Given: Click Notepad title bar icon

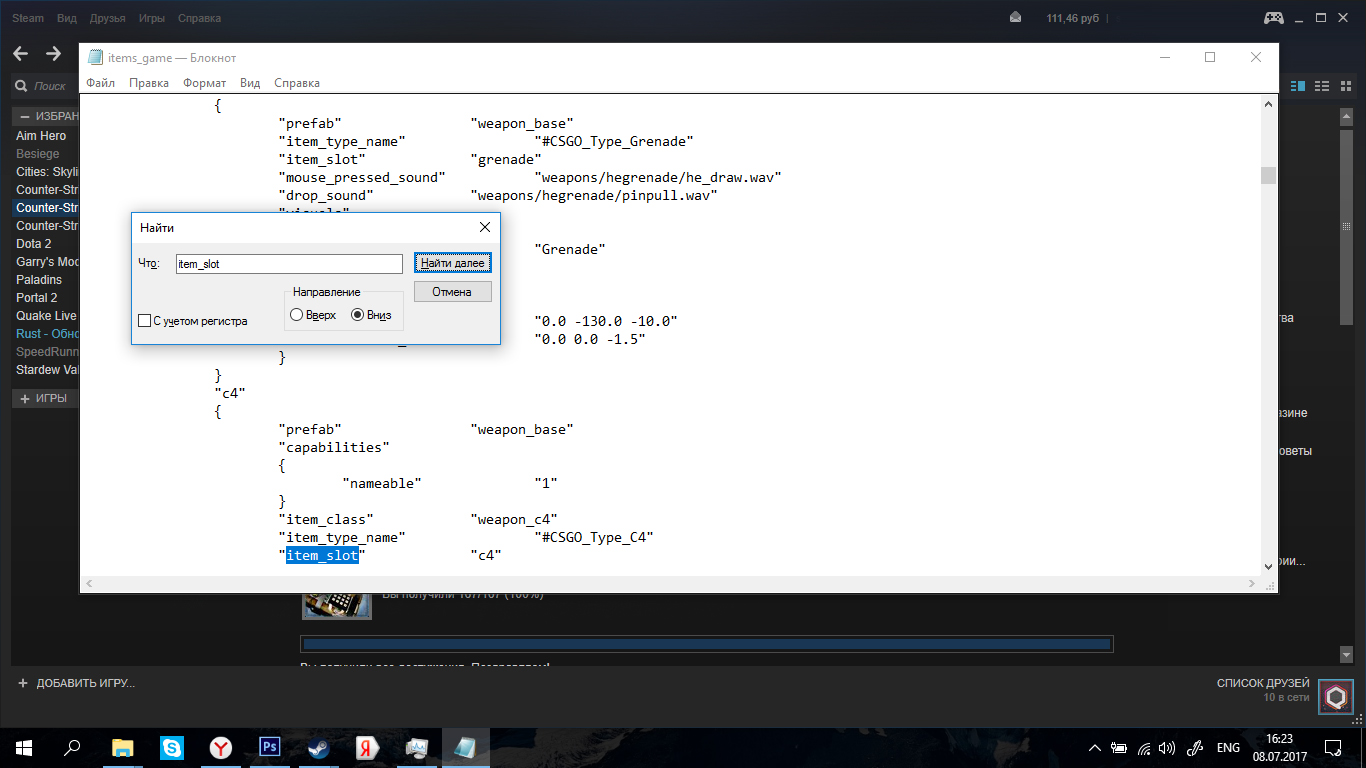Looking at the screenshot, I should [95, 58].
